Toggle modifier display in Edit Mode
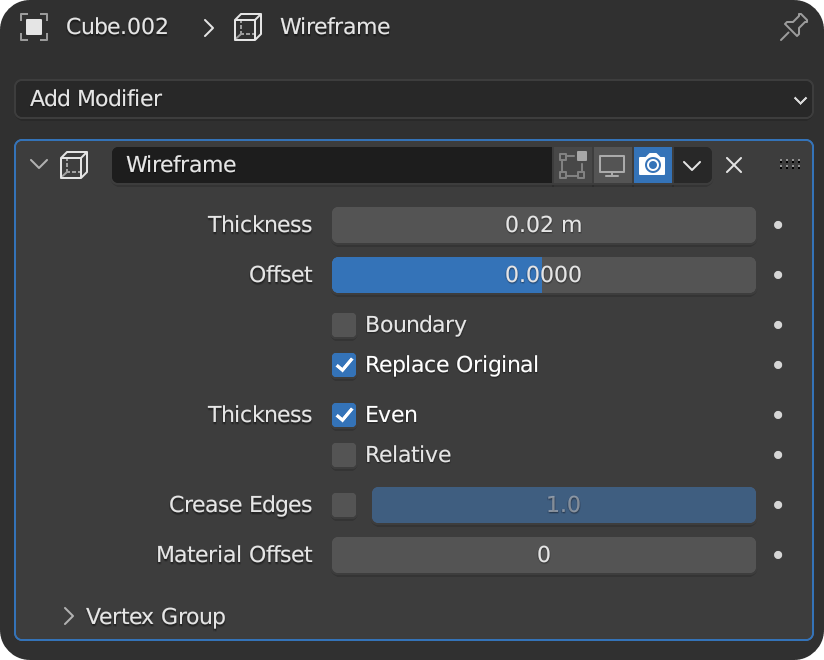This screenshot has height=660, width=824. 573,165
